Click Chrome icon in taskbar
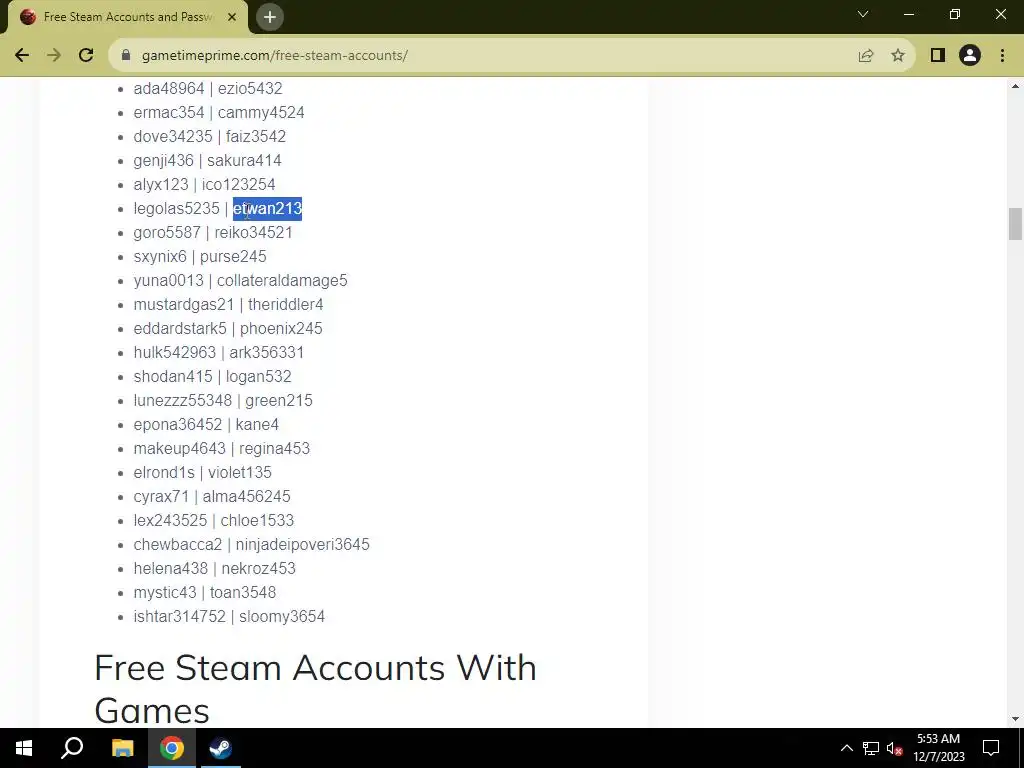 pyautogui.click(x=172, y=748)
